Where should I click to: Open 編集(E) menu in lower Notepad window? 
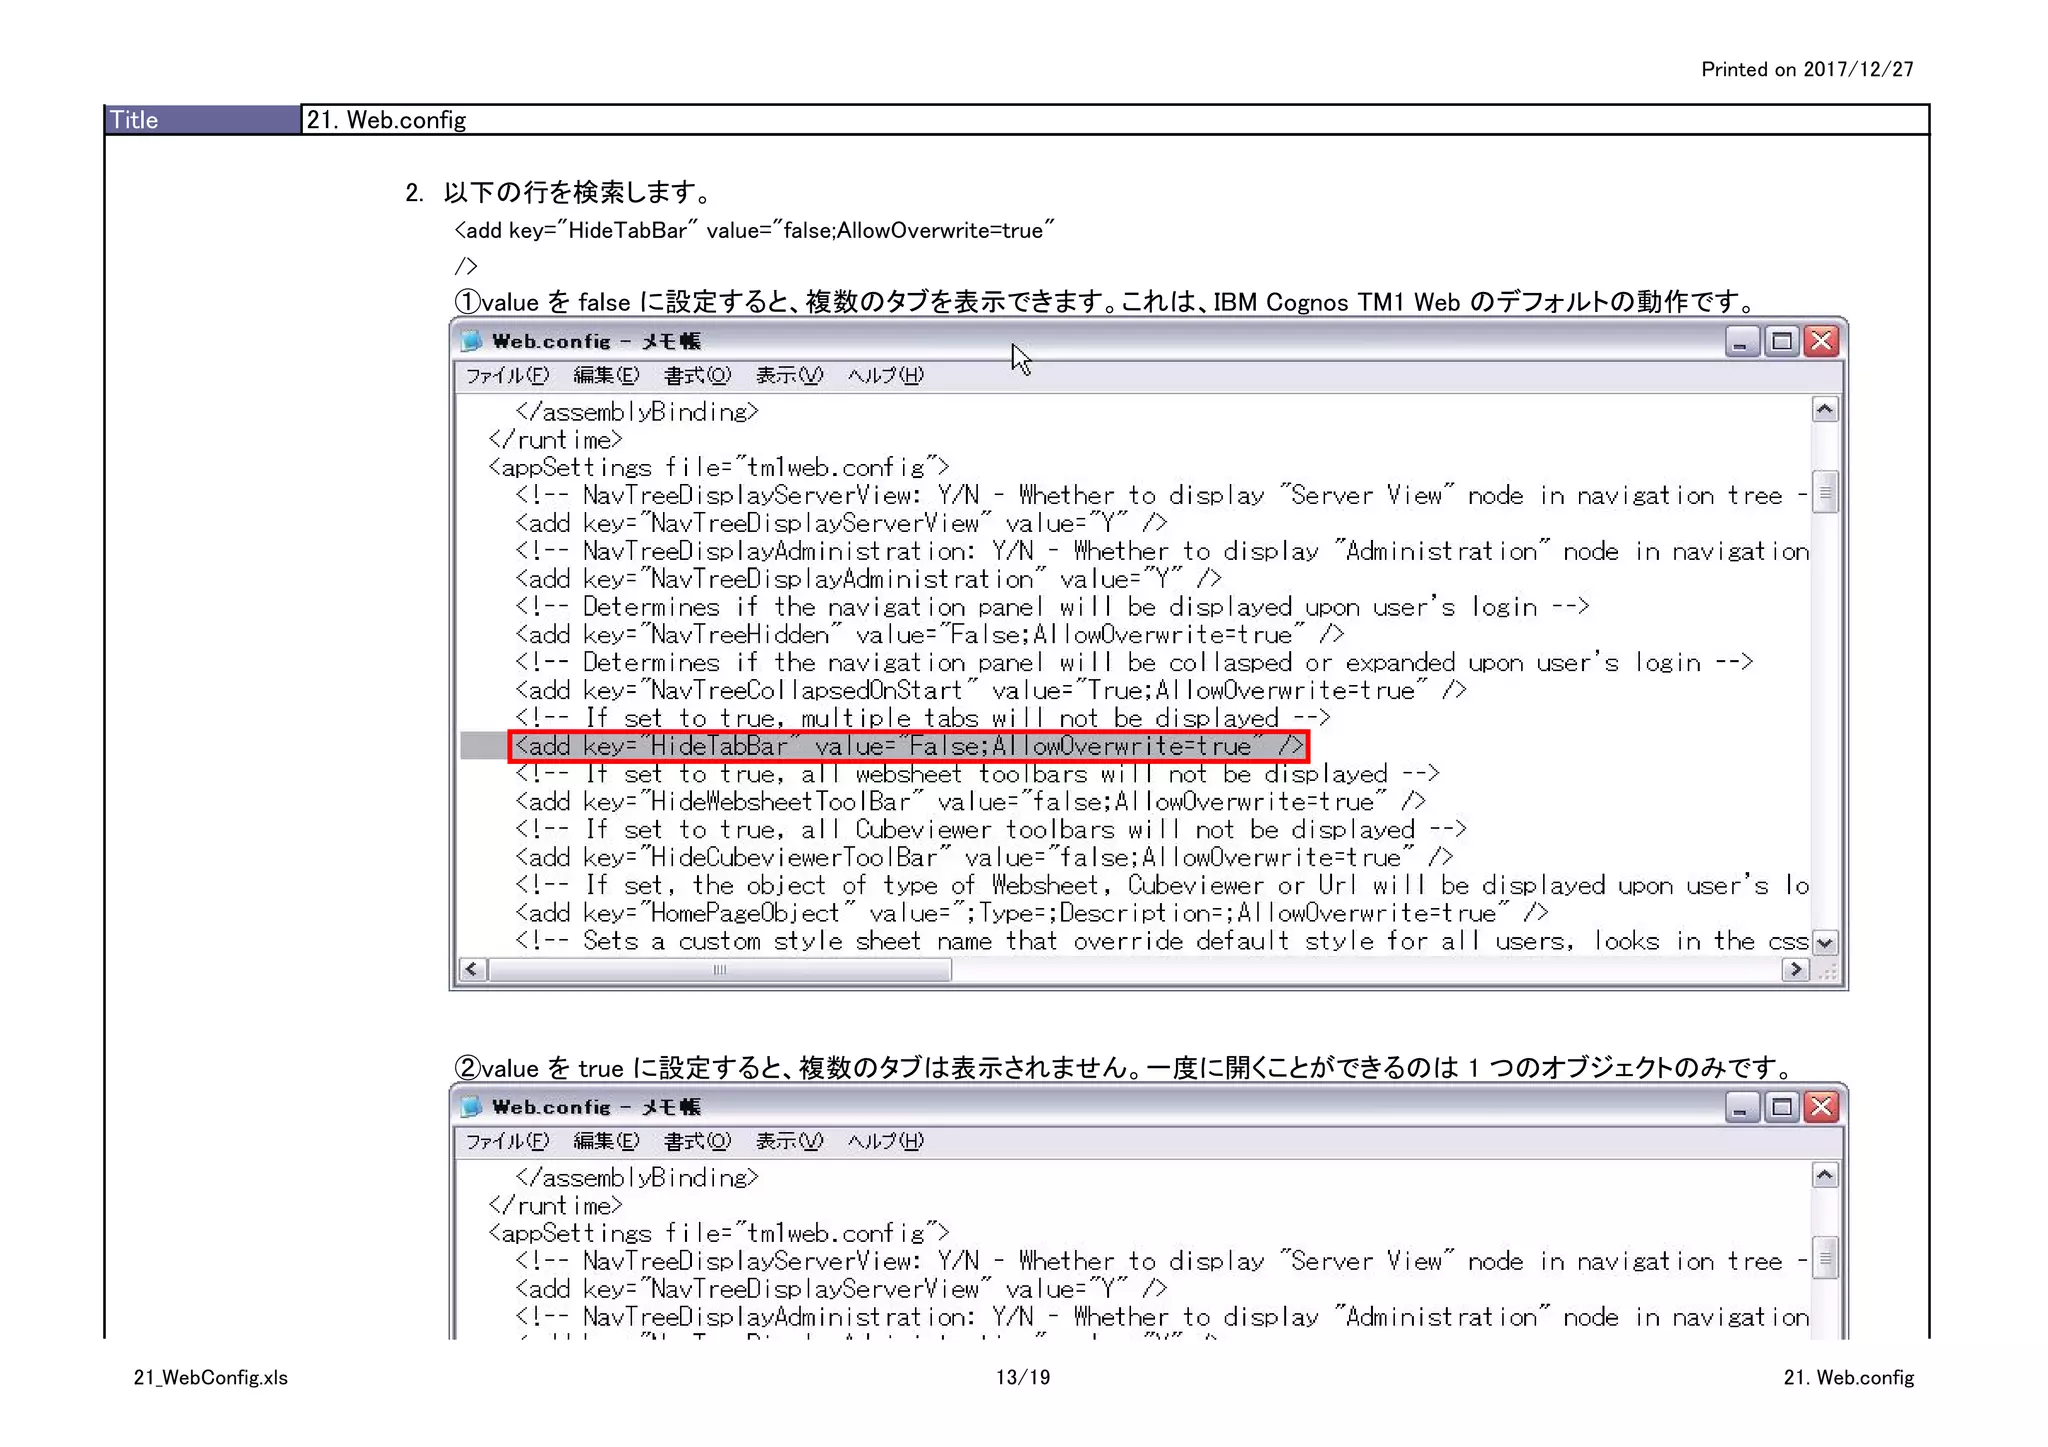point(606,1141)
